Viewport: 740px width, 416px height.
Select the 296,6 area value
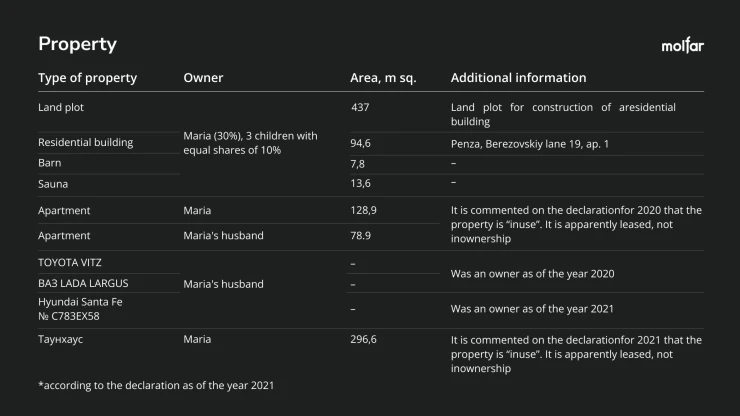[363, 340]
